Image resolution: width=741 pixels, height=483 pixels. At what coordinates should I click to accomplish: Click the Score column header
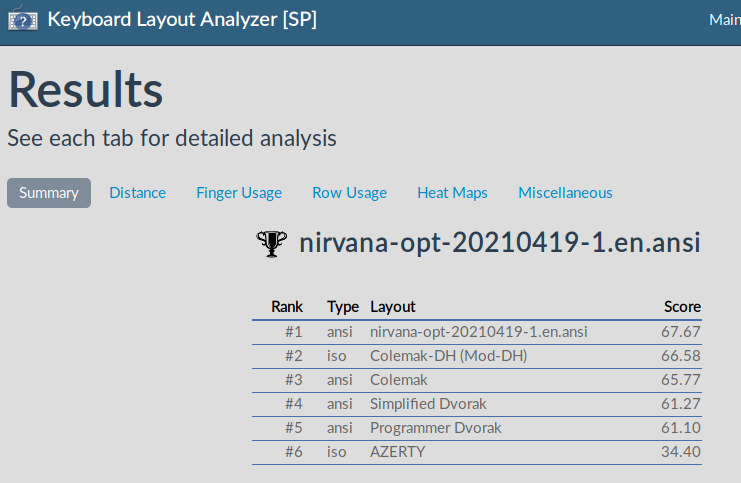coord(682,307)
